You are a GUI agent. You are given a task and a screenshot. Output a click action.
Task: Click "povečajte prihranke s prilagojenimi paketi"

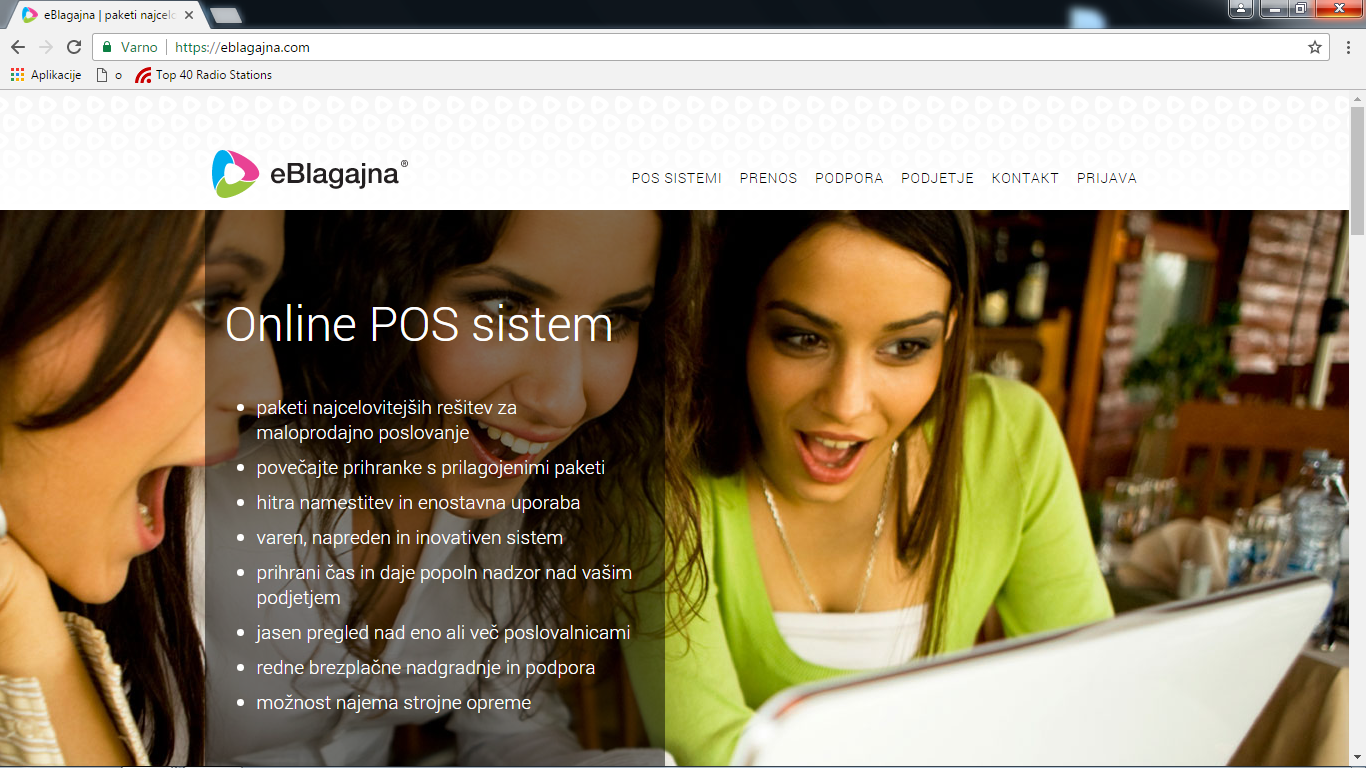[x=431, y=467]
